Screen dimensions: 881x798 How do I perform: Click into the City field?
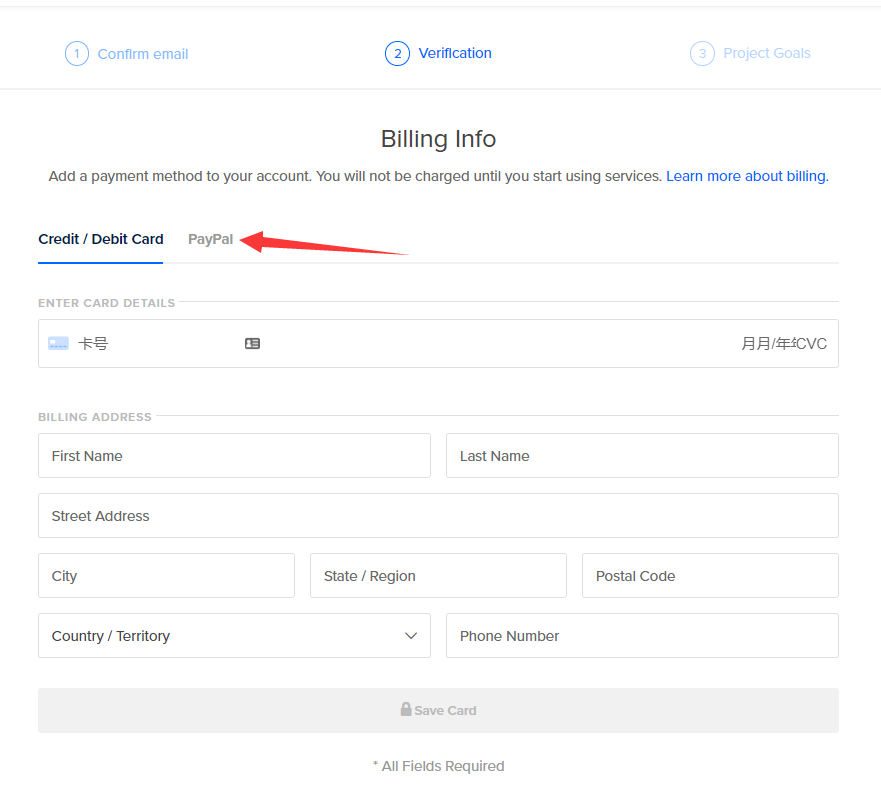[166, 576]
